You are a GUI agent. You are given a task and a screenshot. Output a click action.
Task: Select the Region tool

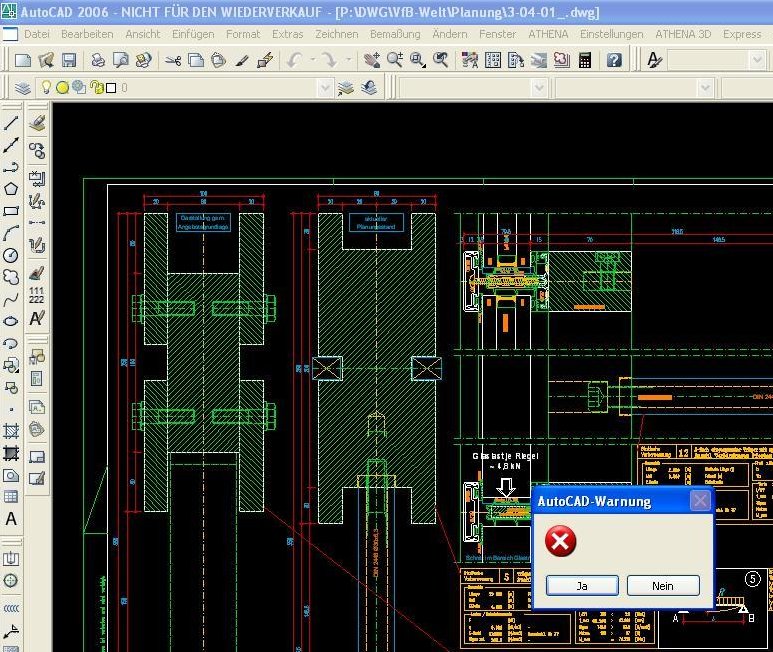[11, 475]
